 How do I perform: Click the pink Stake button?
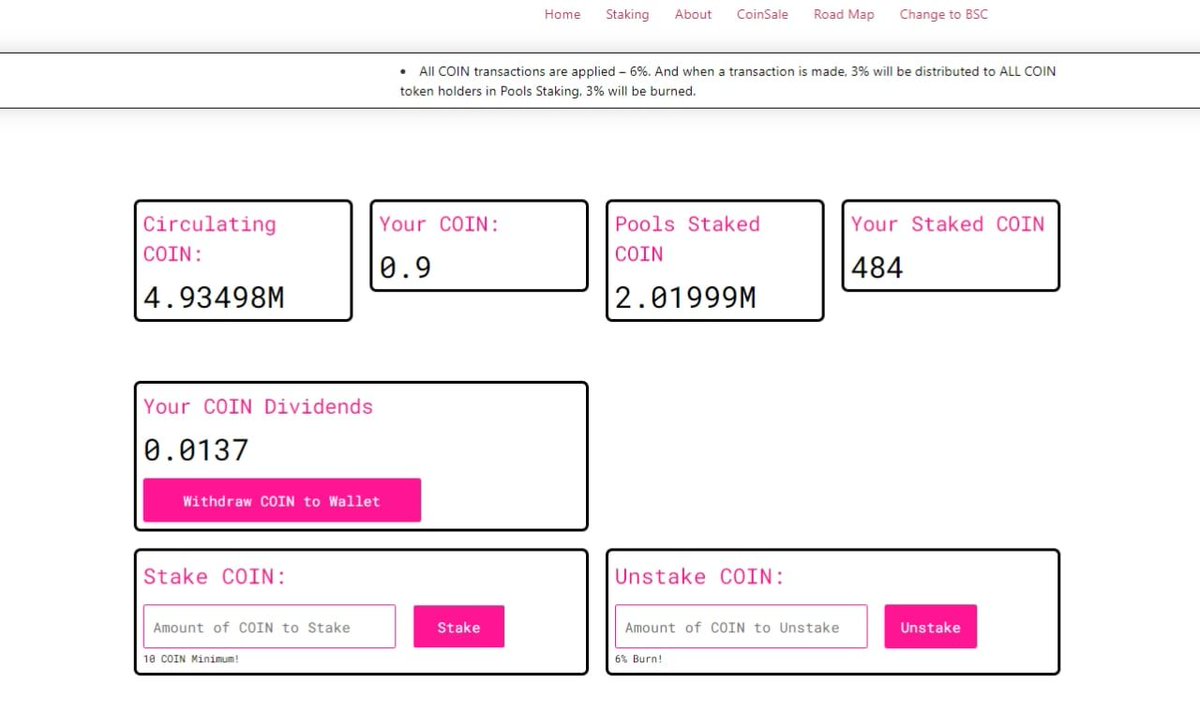(x=459, y=627)
